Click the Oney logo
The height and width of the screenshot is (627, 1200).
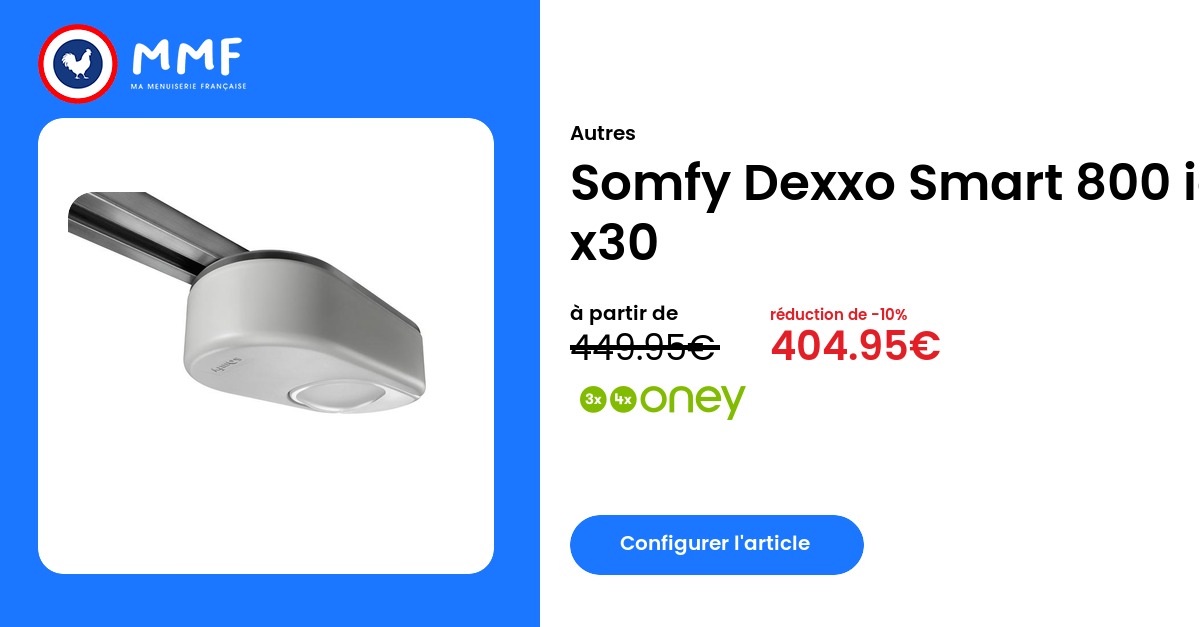694,400
